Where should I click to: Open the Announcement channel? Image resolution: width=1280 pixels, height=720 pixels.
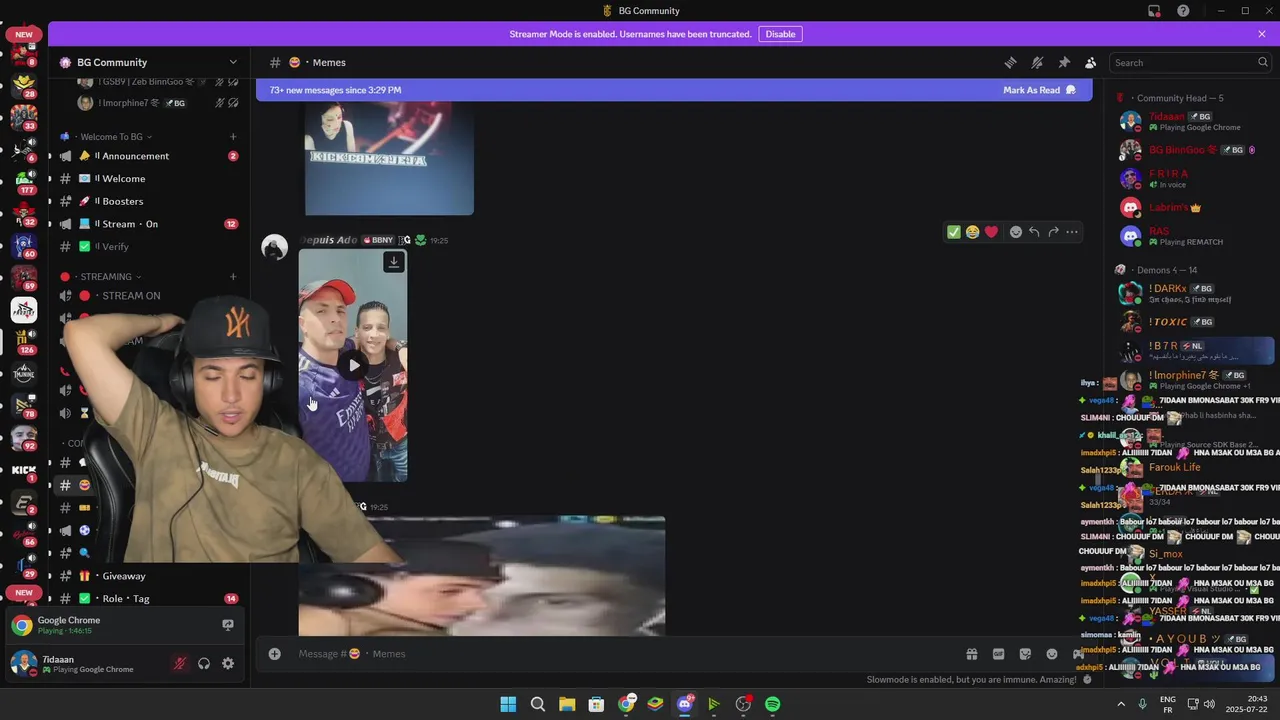[150, 156]
